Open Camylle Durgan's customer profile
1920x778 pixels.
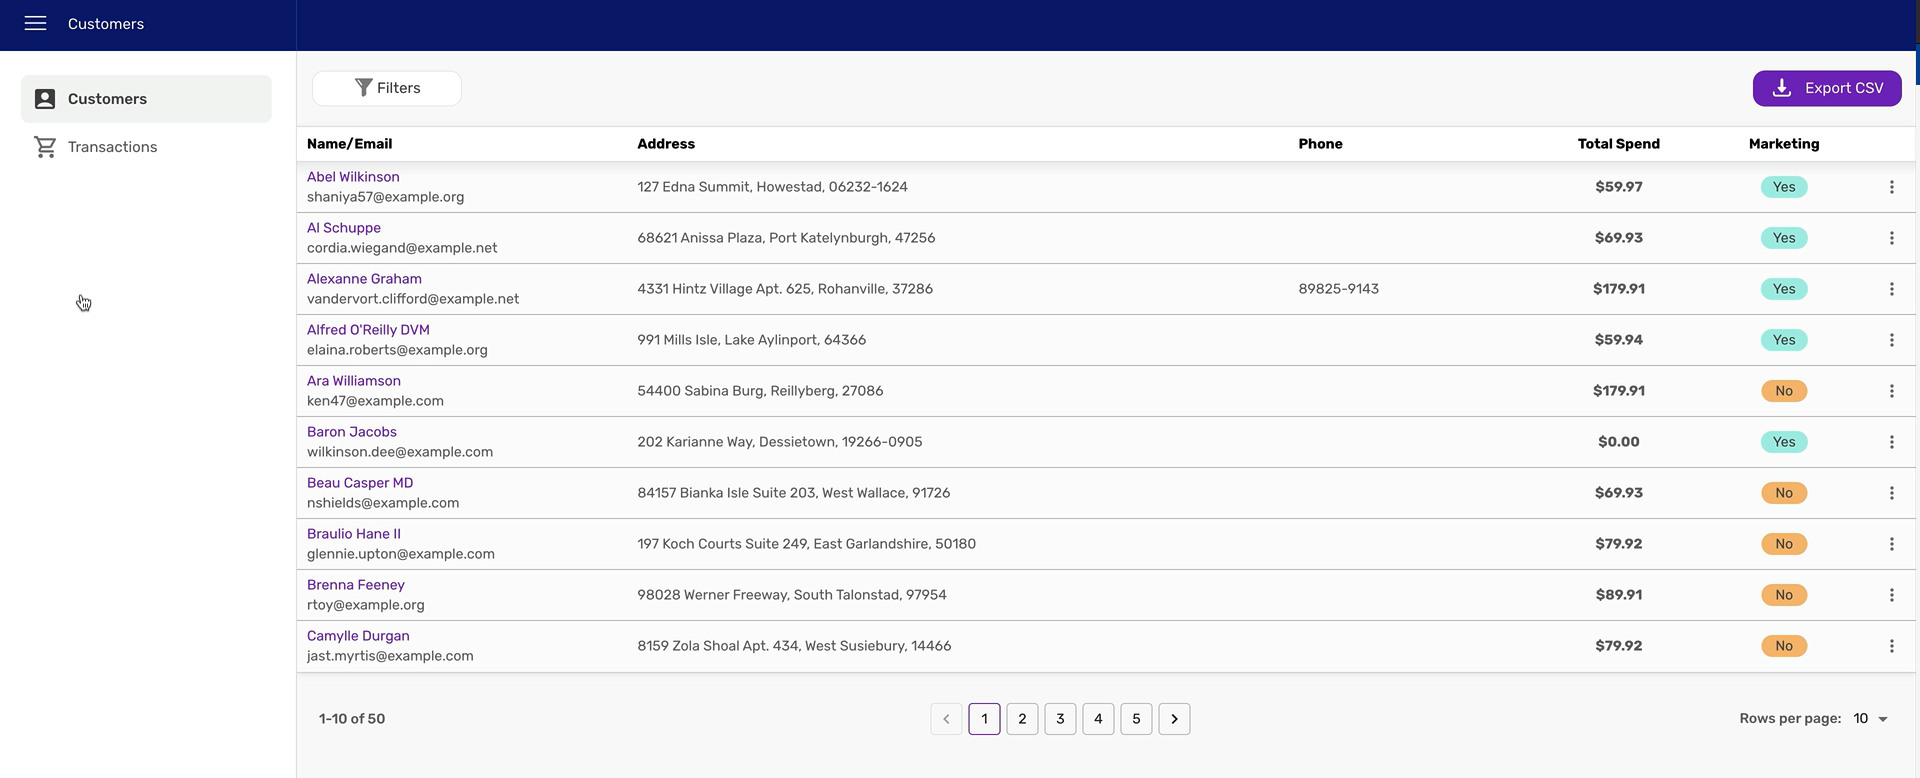[x=358, y=636]
